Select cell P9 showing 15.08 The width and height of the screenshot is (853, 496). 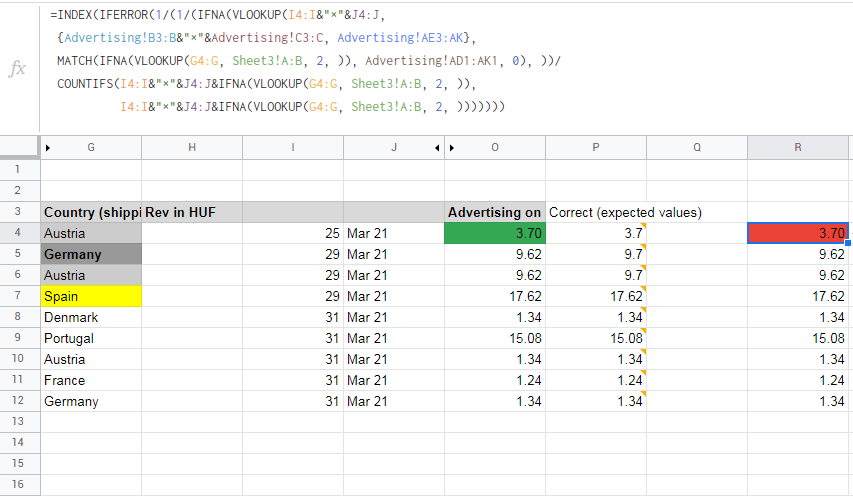tap(596, 338)
